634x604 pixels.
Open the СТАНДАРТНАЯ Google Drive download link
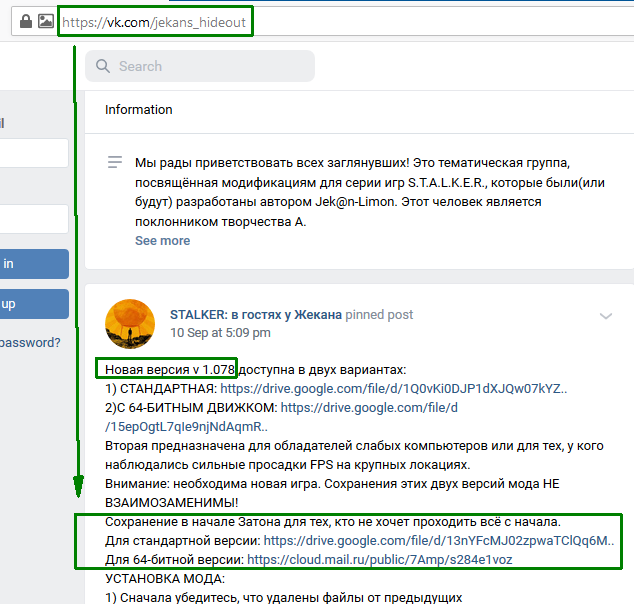(394, 389)
